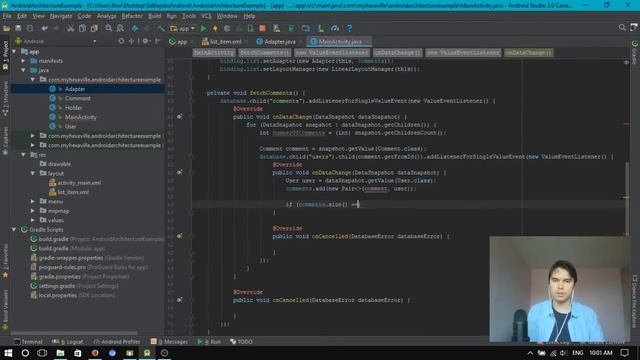
Task: Collapse the res folder
Action: pyautogui.click(x=23, y=155)
